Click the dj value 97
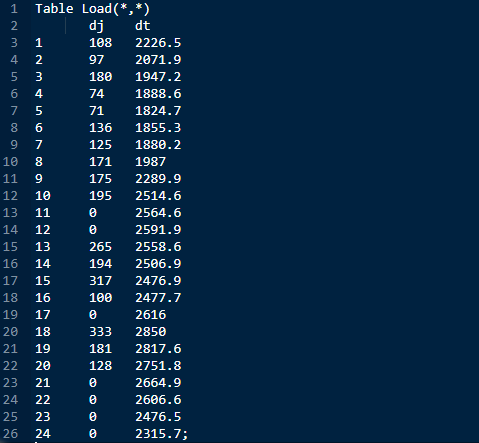The height and width of the screenshot is (443, 479). [97, 60]
